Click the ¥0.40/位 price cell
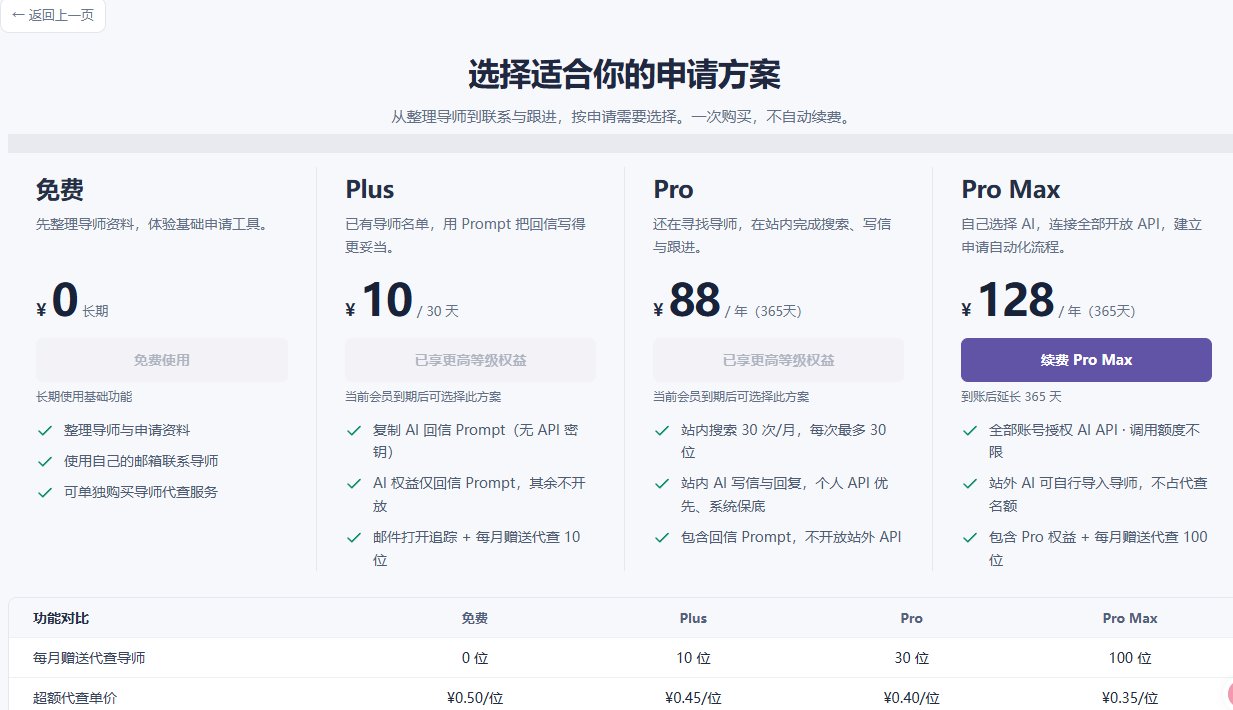 [x=912, y=698]
